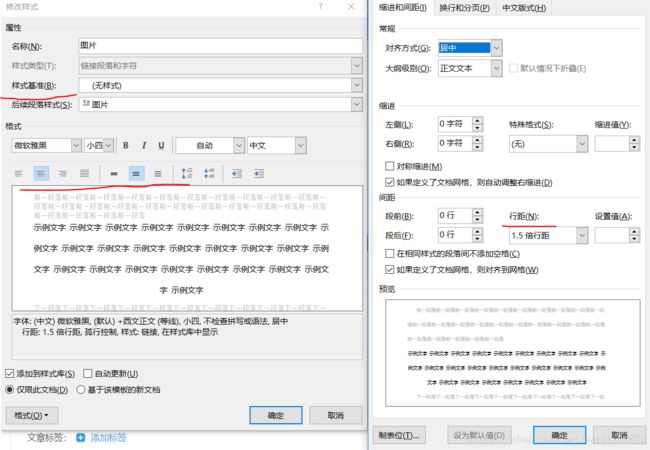The height and width of the screenshot is (450, 650).
Task: Open 对齐方式 dropdown showing 居中
Action: (x=496, y=48)
